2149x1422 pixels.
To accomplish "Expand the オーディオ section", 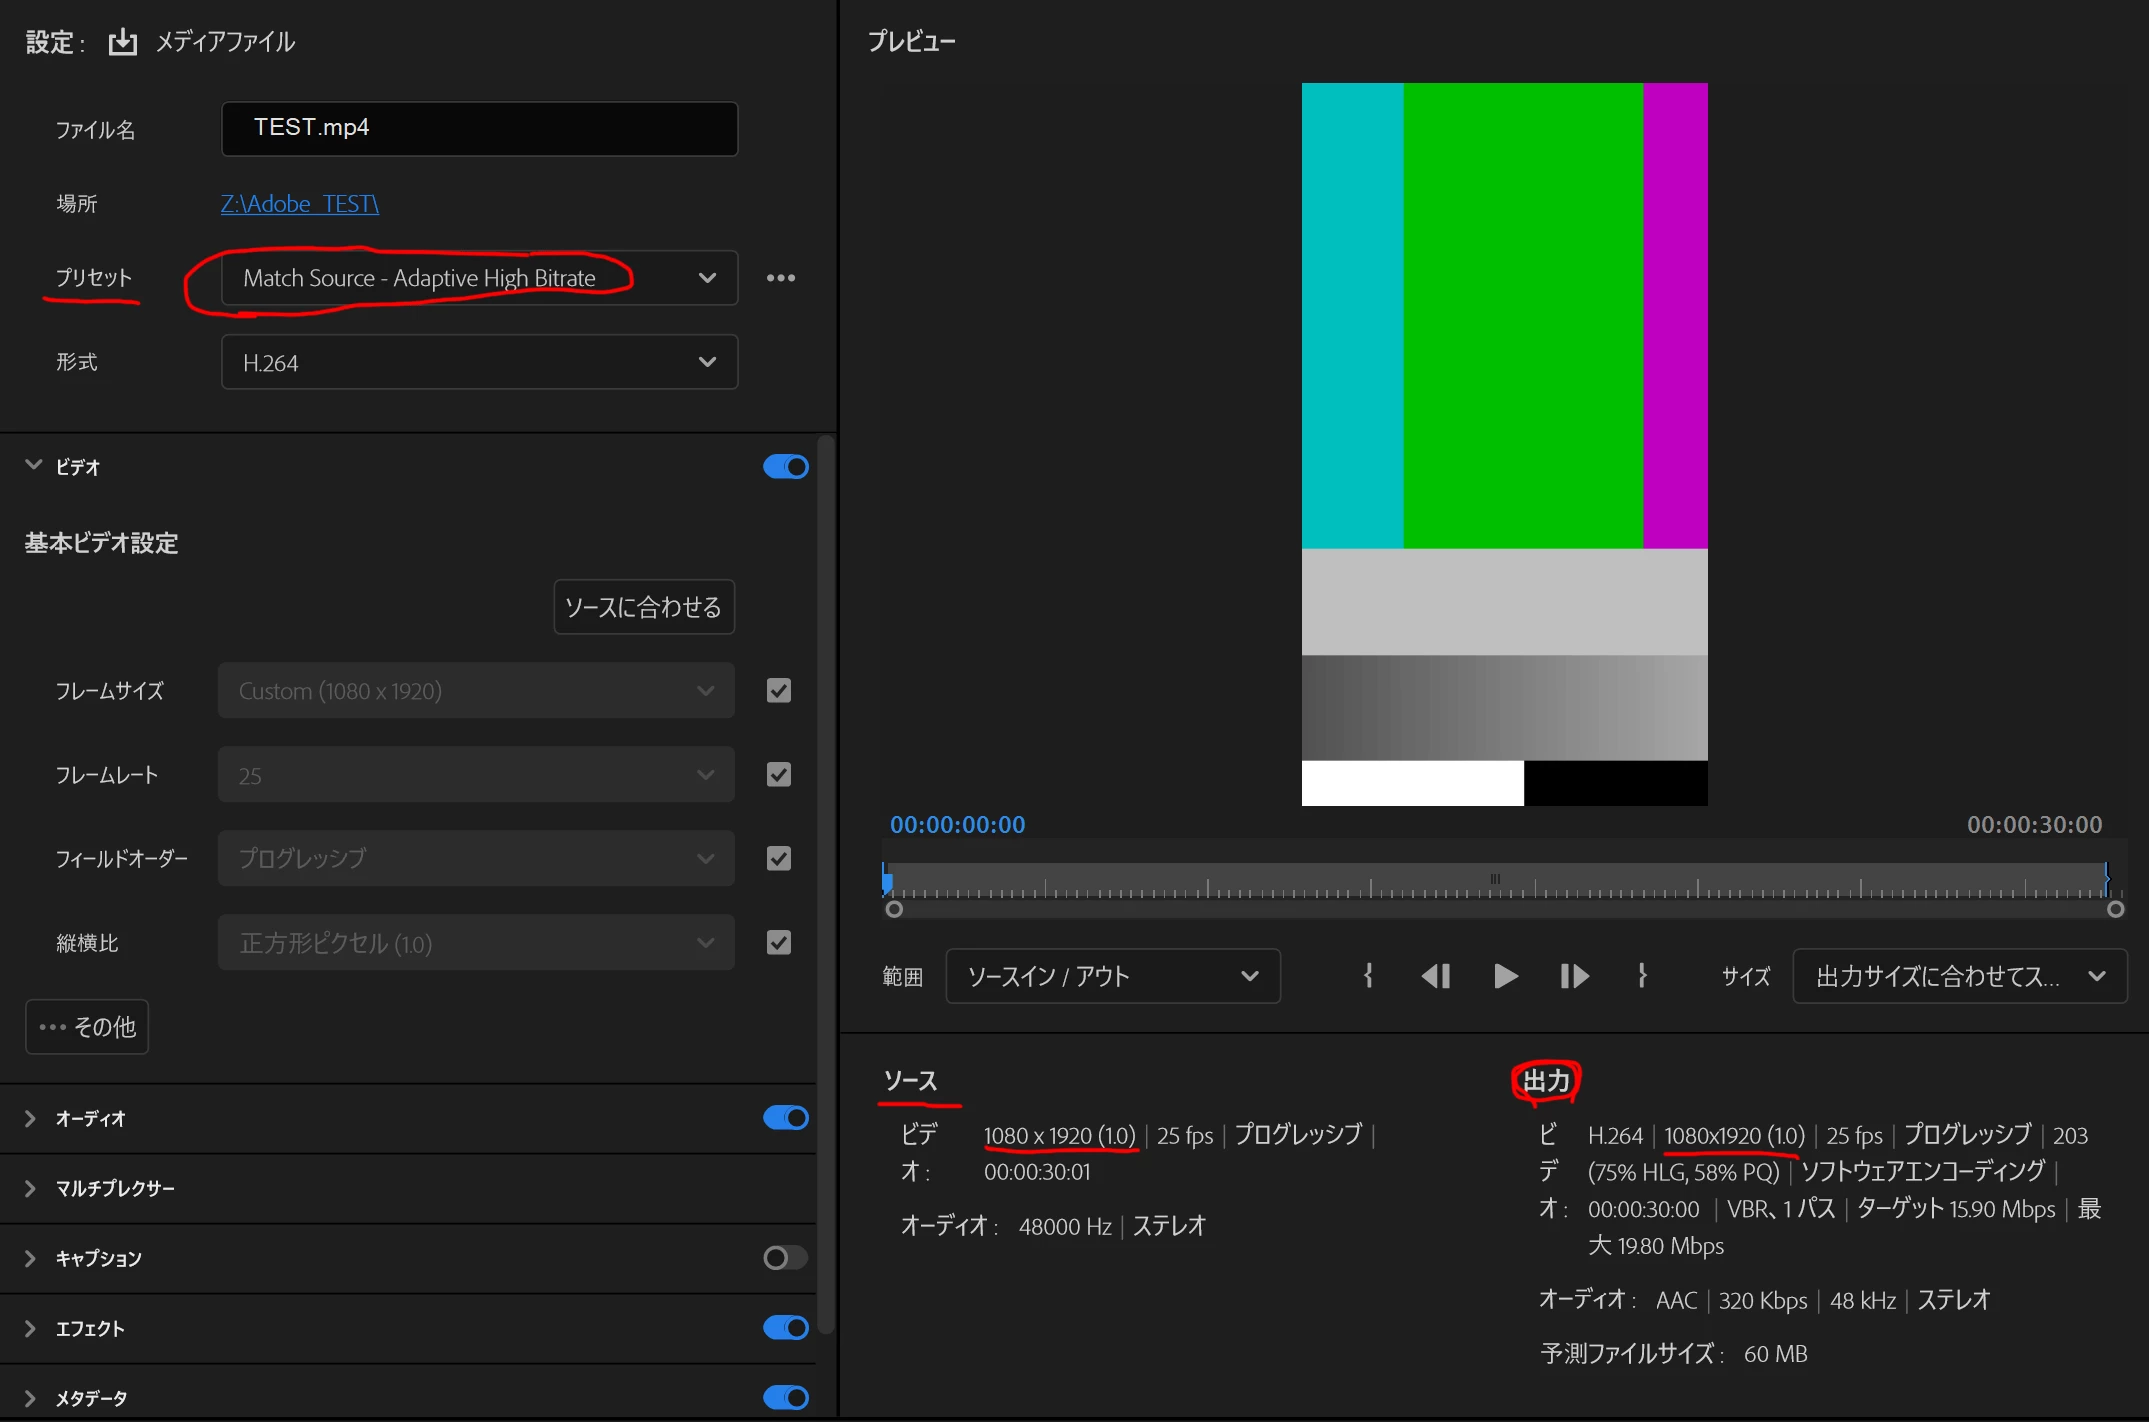I will coord(30,1118).
